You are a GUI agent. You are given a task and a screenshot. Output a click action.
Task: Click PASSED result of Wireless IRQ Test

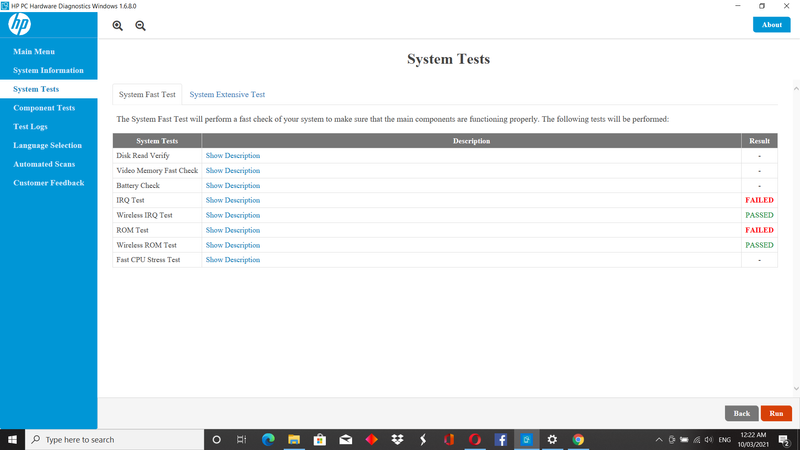click(x=759, y=215)
